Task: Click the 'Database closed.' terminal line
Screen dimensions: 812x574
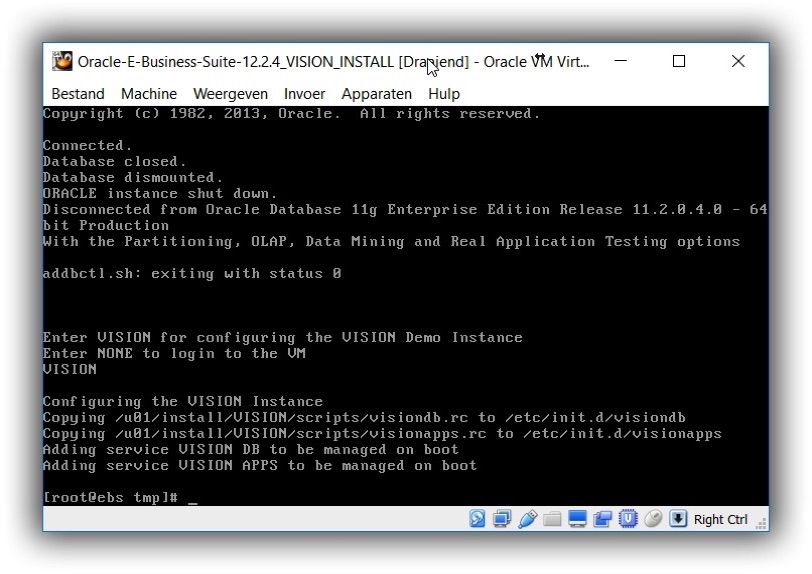Action: pos(114,162)
